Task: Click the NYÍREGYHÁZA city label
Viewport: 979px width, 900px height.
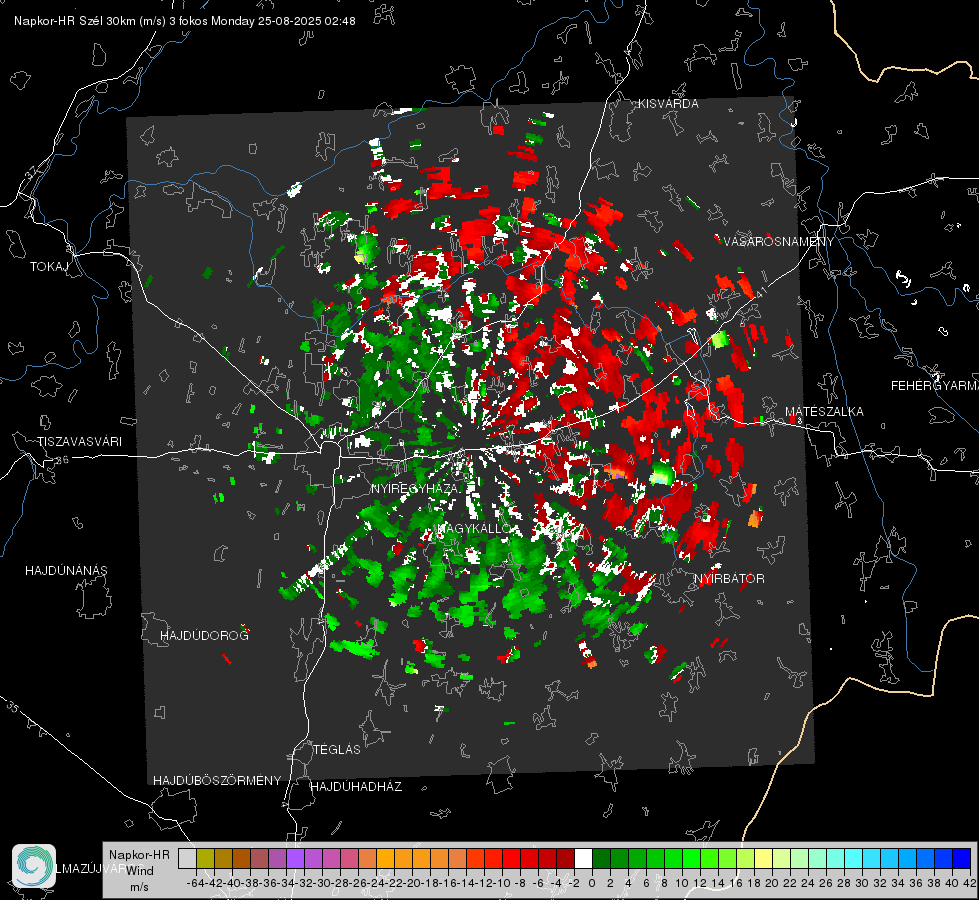Action: 415,488
